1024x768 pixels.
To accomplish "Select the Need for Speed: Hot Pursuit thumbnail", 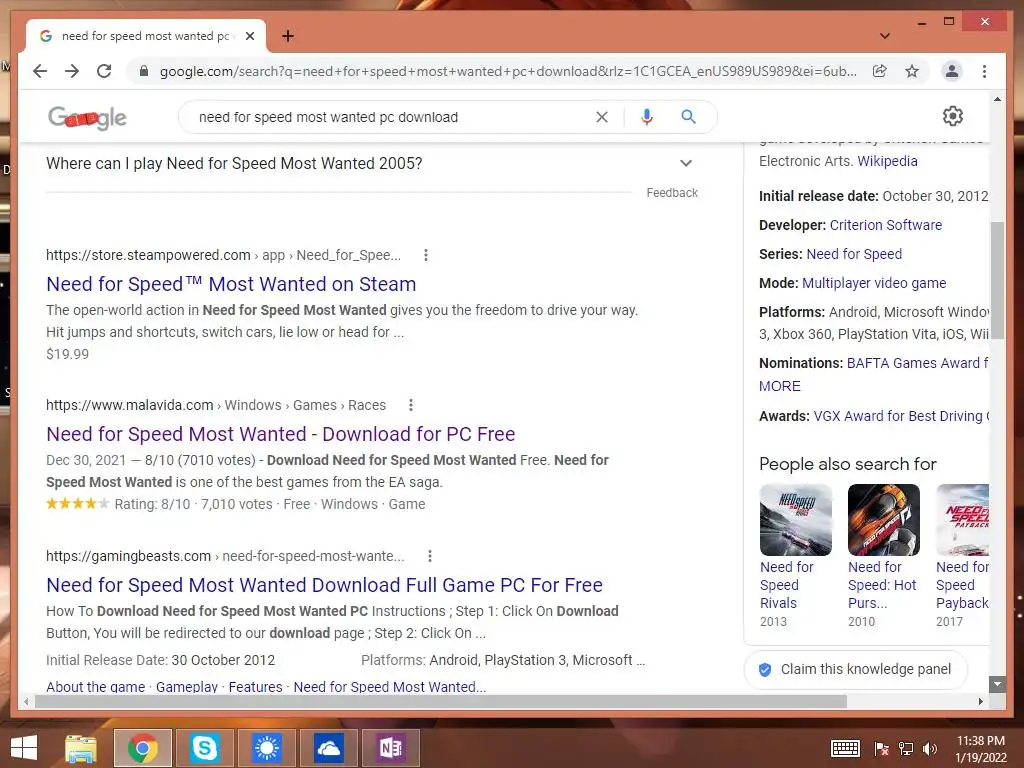I will 884,520.
